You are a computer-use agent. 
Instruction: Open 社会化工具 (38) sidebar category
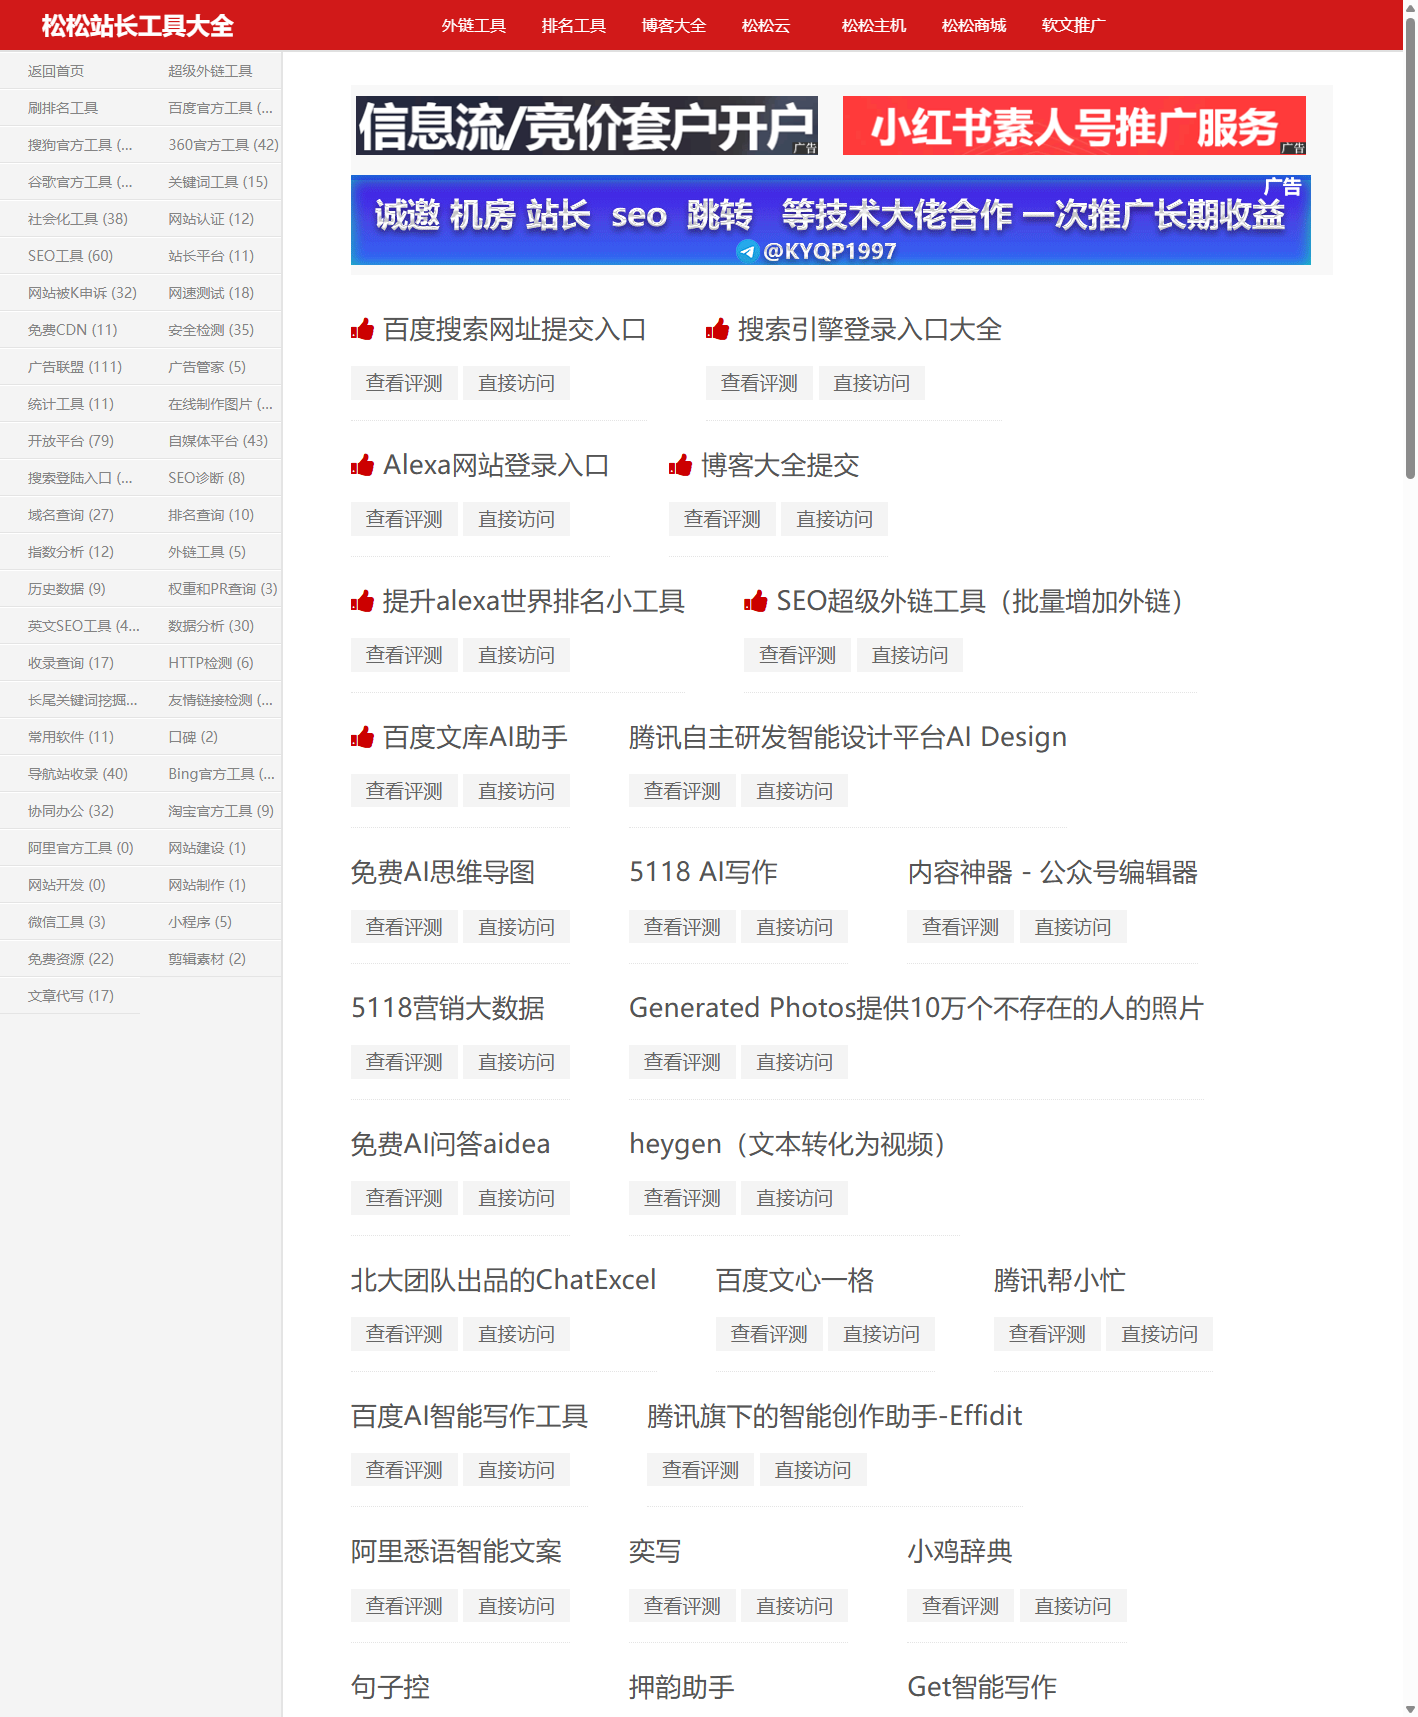click(78, 219)
